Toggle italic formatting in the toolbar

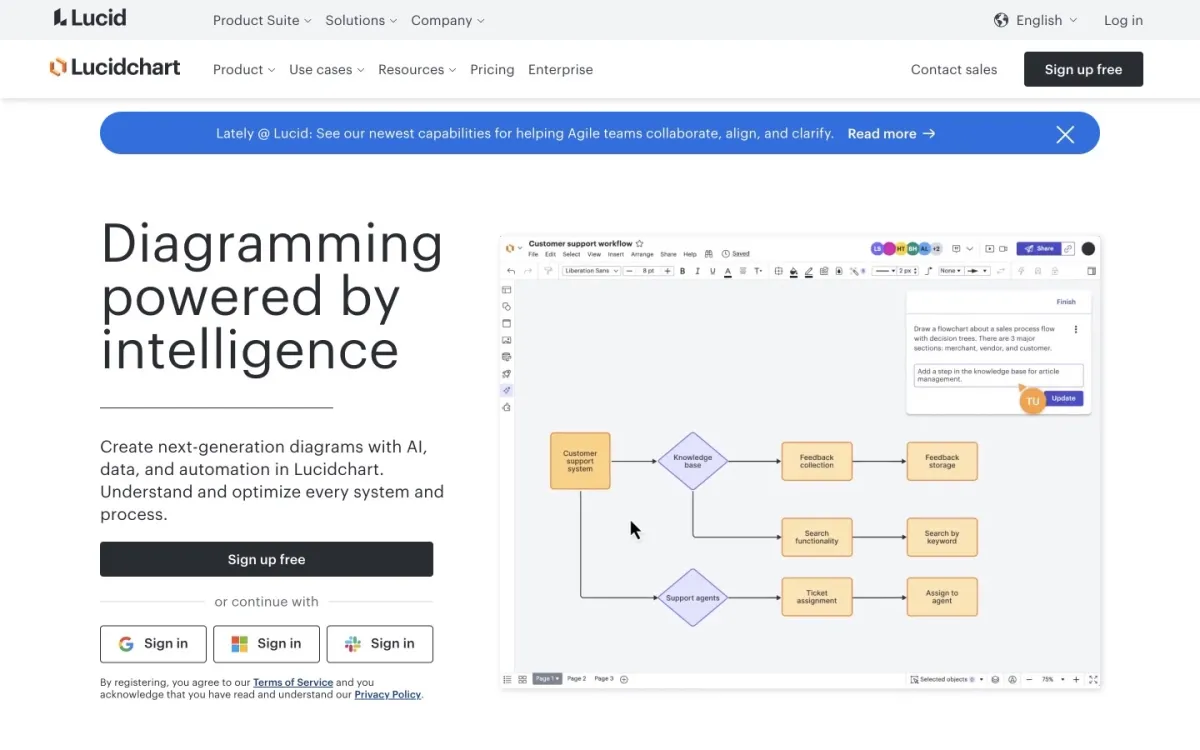click(x=698, y=270)
